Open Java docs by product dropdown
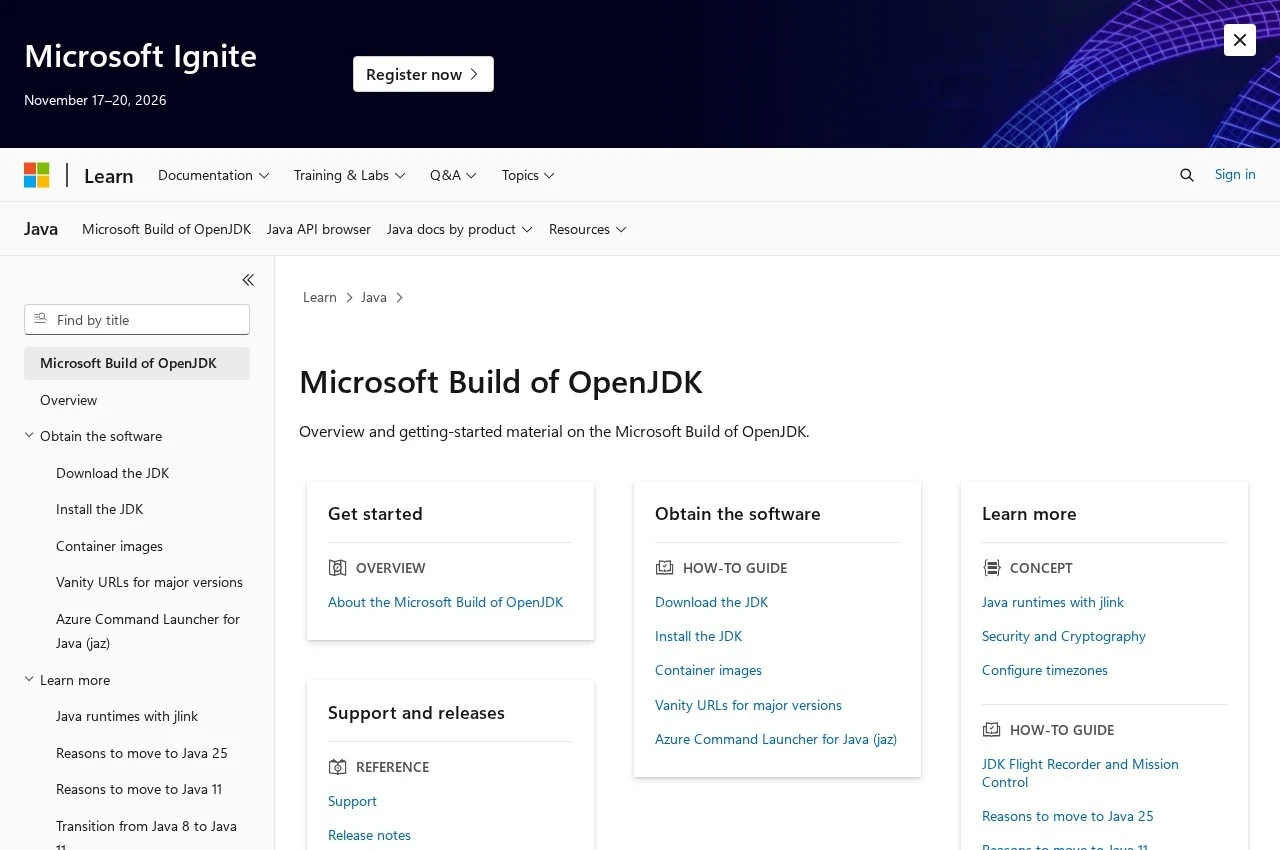1280x850 pixels. (x=460, y=229)
